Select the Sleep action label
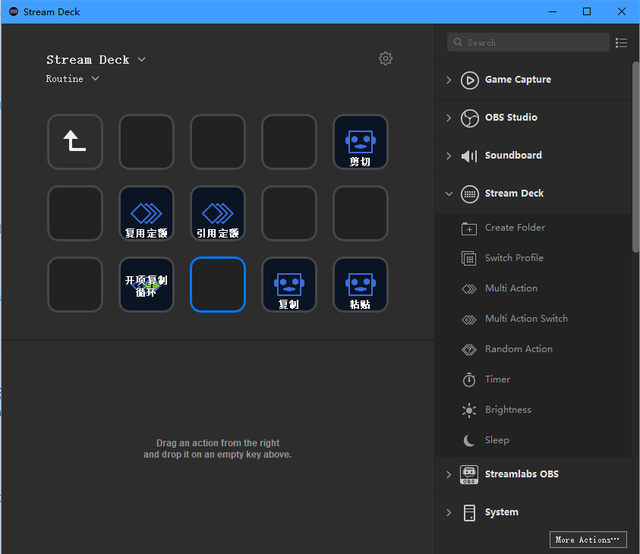 tap(497, 440)
